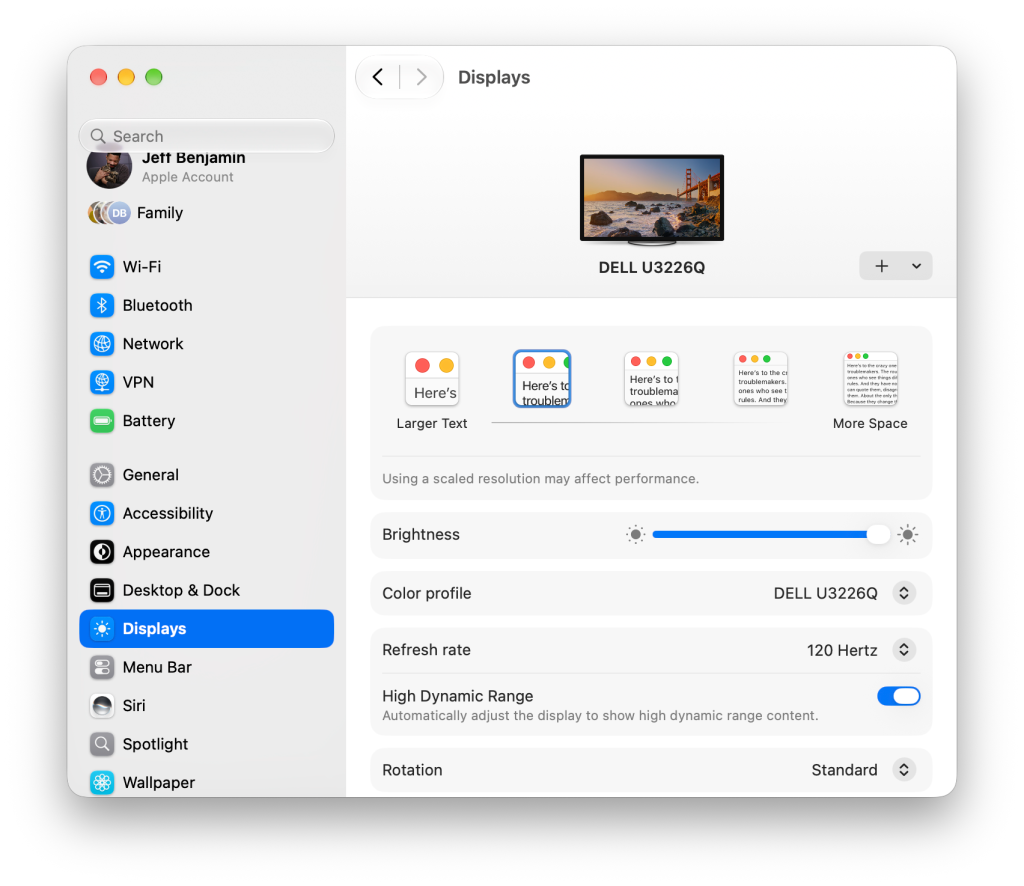This screenshot has width=1024, height=886.
Task: Click the scaled resolution performance note
Action: point(540,479)
